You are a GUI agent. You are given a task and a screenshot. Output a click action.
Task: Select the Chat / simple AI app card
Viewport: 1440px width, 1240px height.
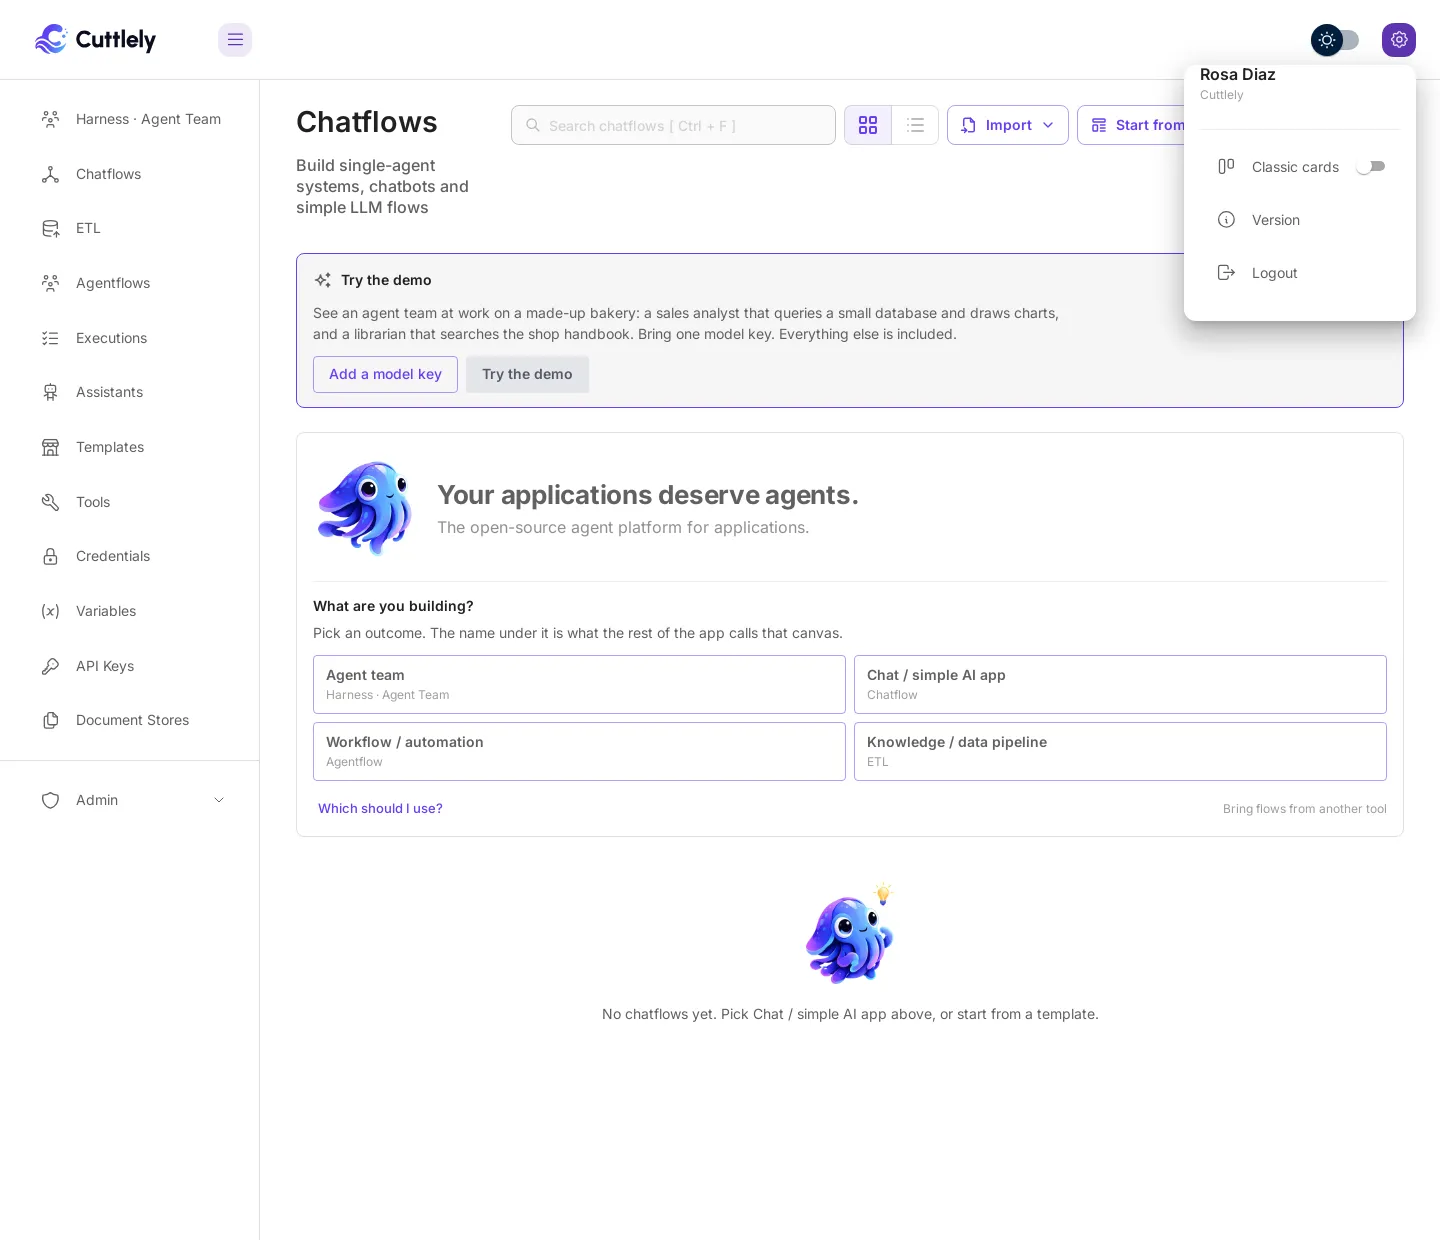pyautogui.click(x=1120, y=684)
